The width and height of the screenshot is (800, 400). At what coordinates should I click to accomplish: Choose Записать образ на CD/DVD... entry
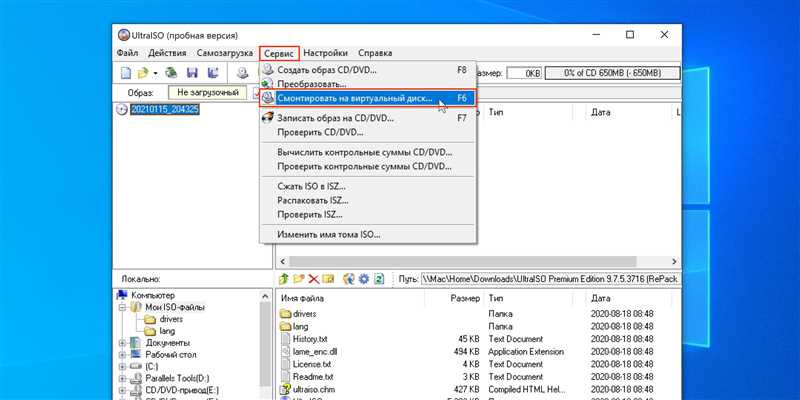[368, 118]
